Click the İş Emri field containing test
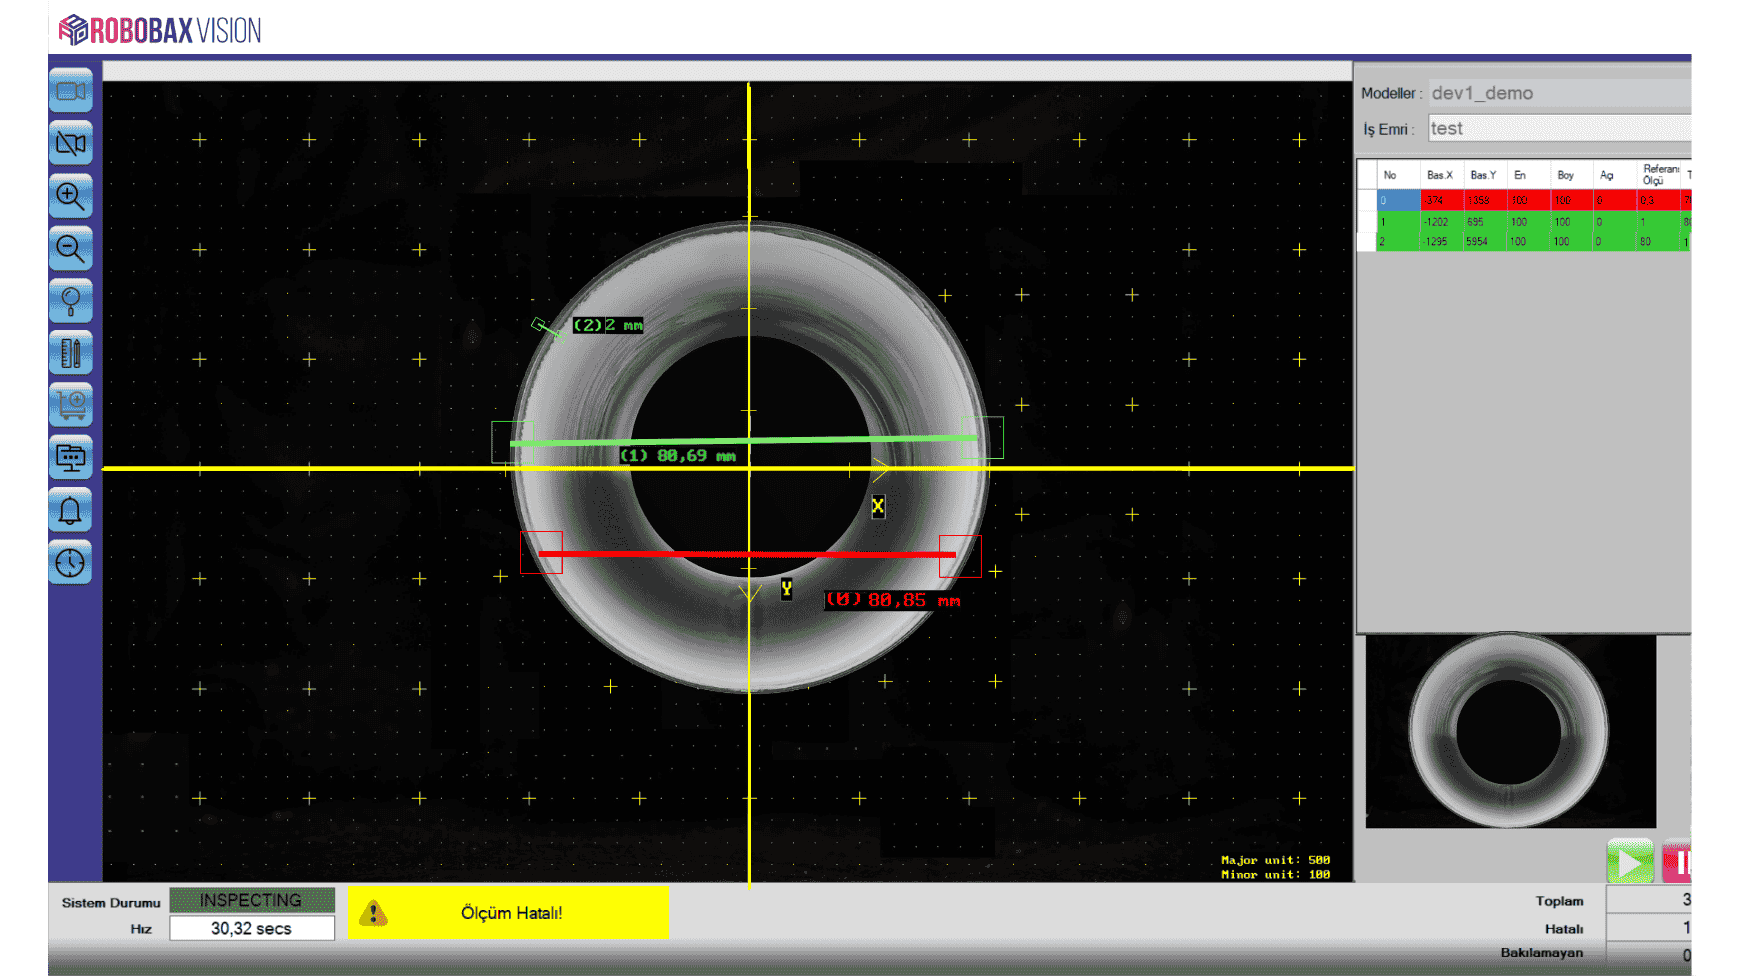Image resolution: width=1744 pixels, height=976 pixels. (x=1559, y=129)
